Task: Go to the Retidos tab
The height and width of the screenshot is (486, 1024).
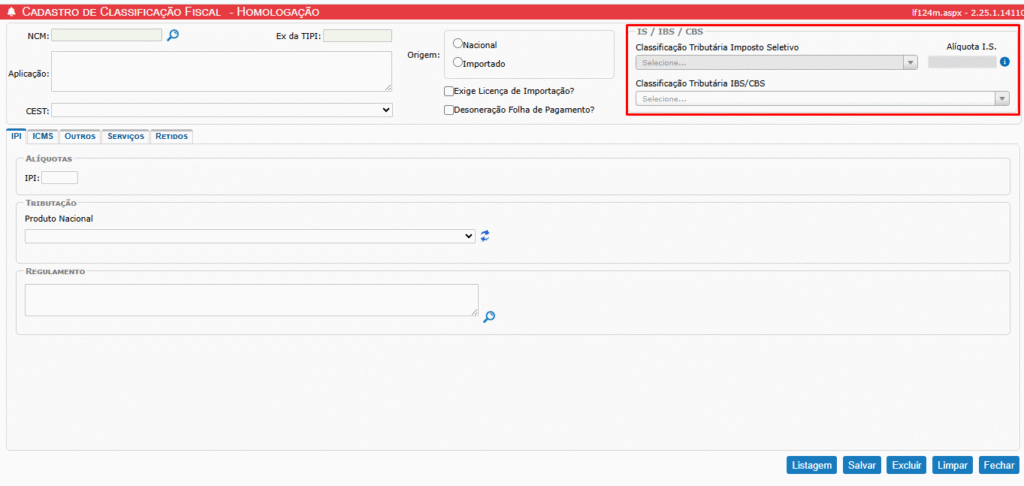Action: point(171,136)
